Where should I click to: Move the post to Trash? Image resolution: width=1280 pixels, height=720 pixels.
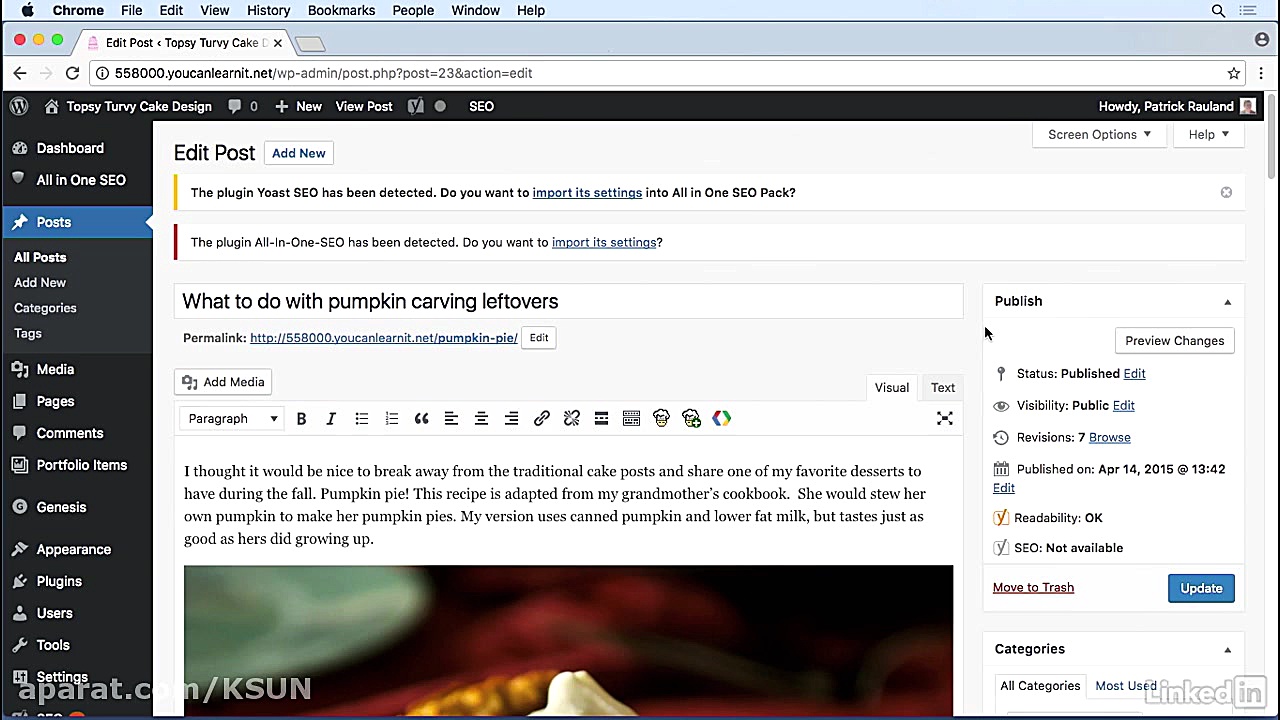point(1033,588)
